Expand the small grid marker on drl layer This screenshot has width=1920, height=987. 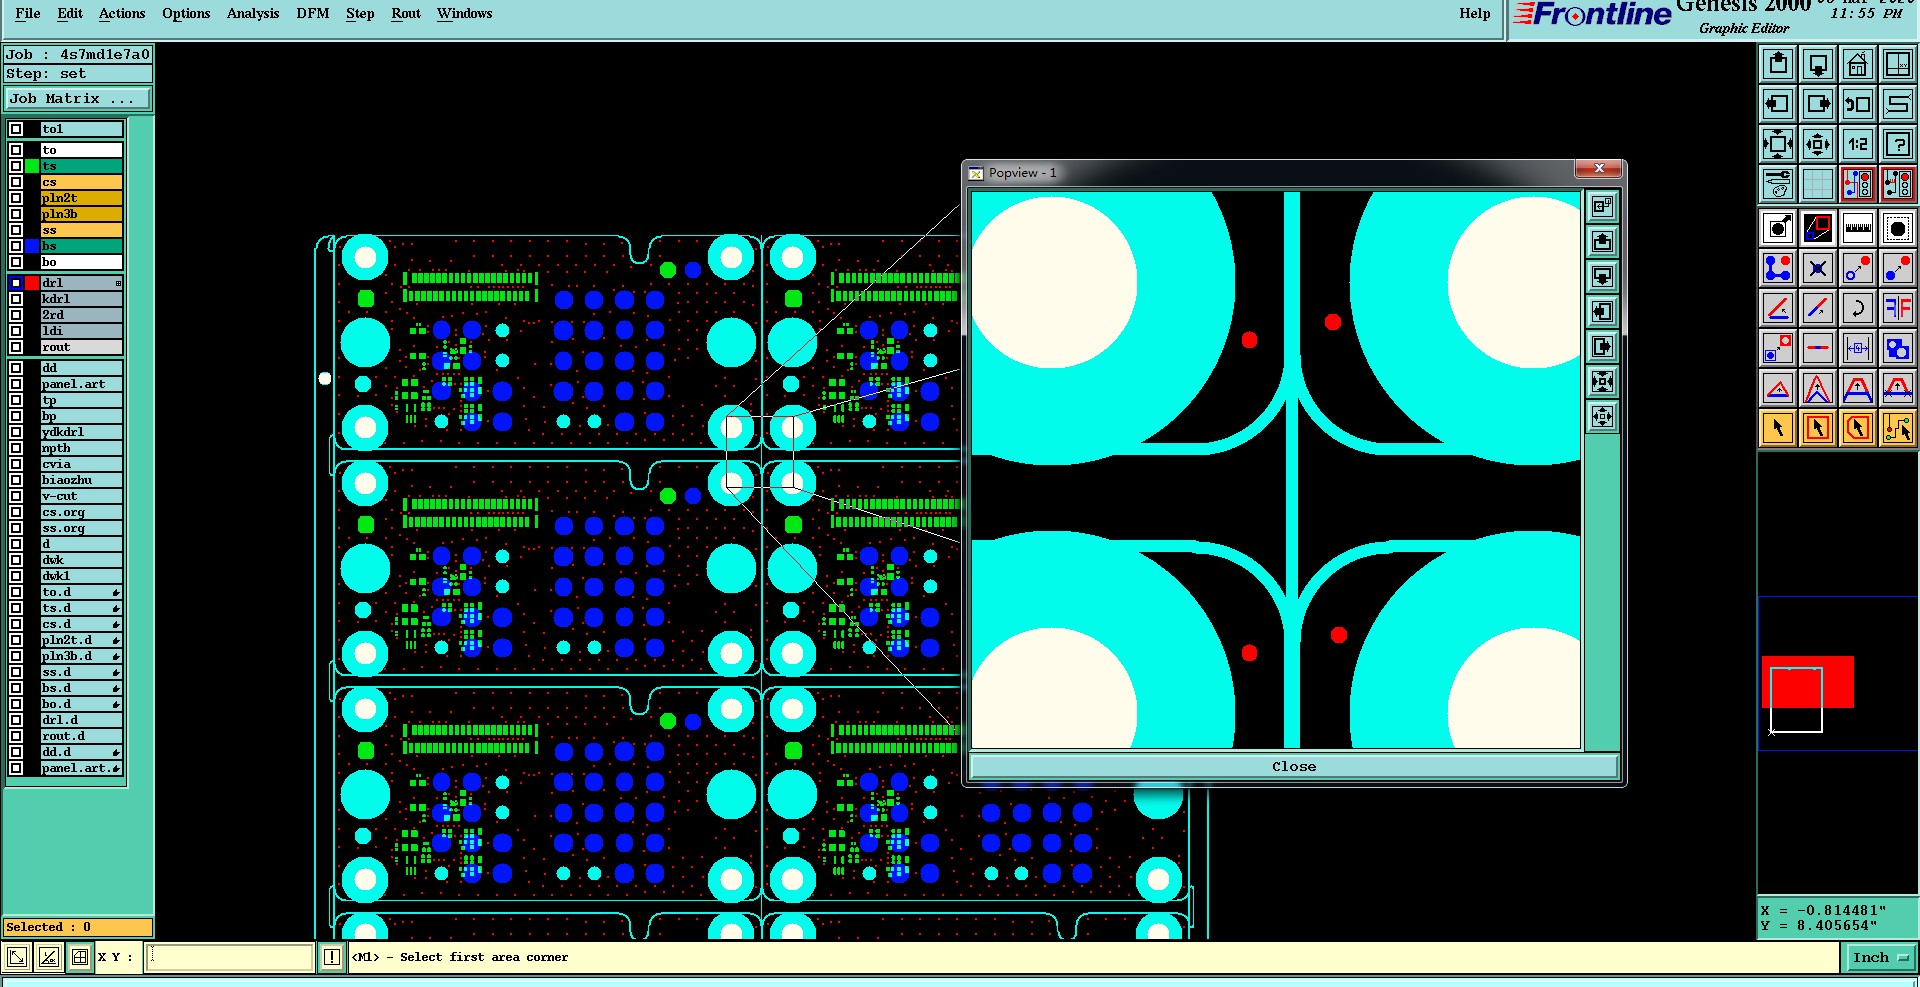tap(118, 283)
